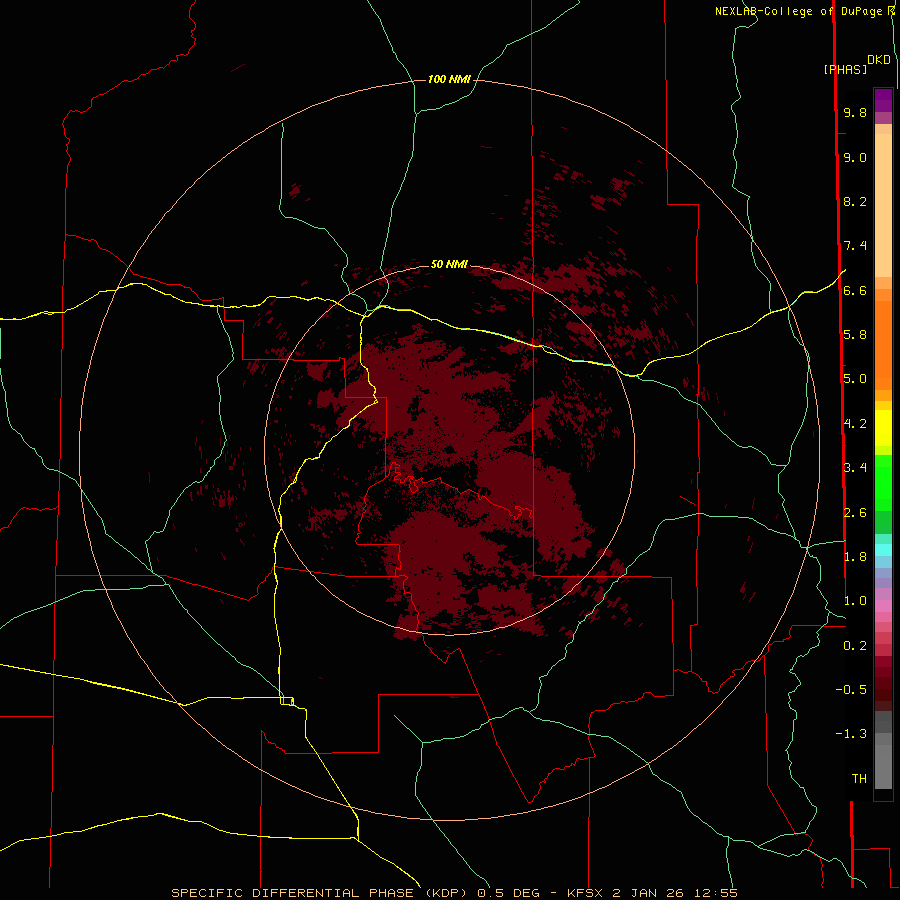900x900 pixels.
Task: Click the [PHAS] units label
Action: pos(845,70)
